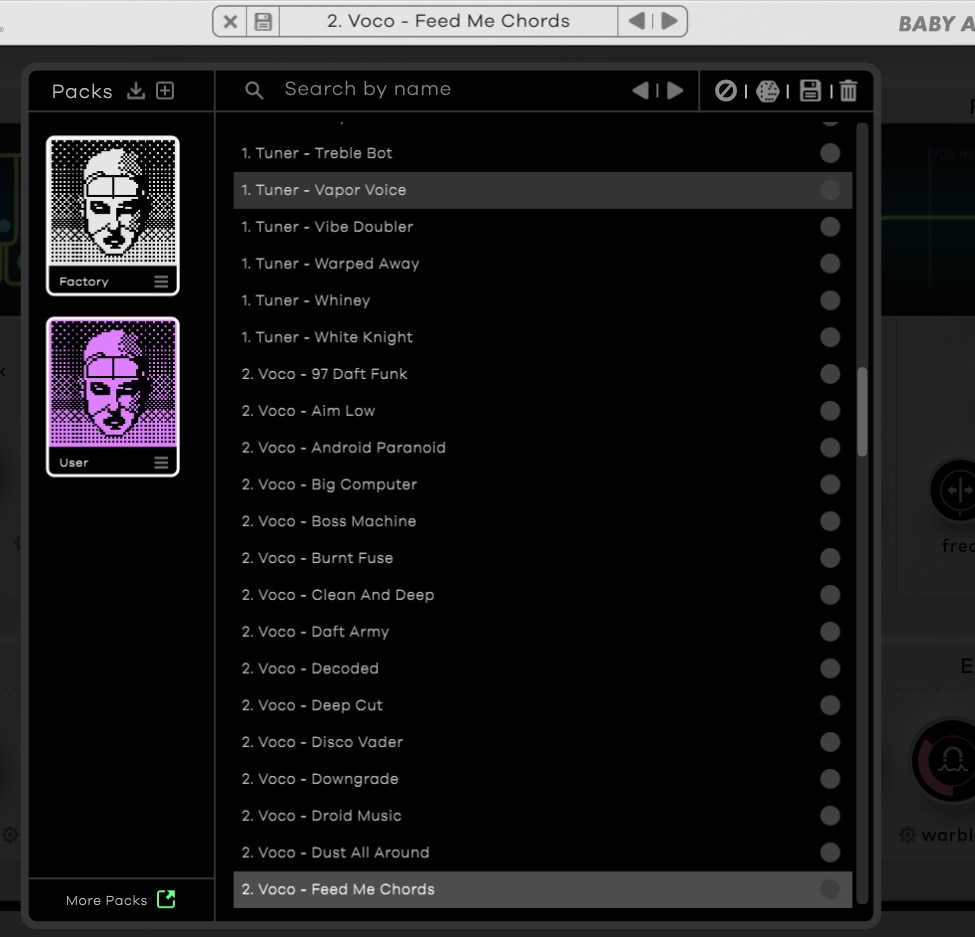975x937 pixels.
Task: Go to previous preset in browser toolbar
Action: pyautogui.click(x=640, y=91)
